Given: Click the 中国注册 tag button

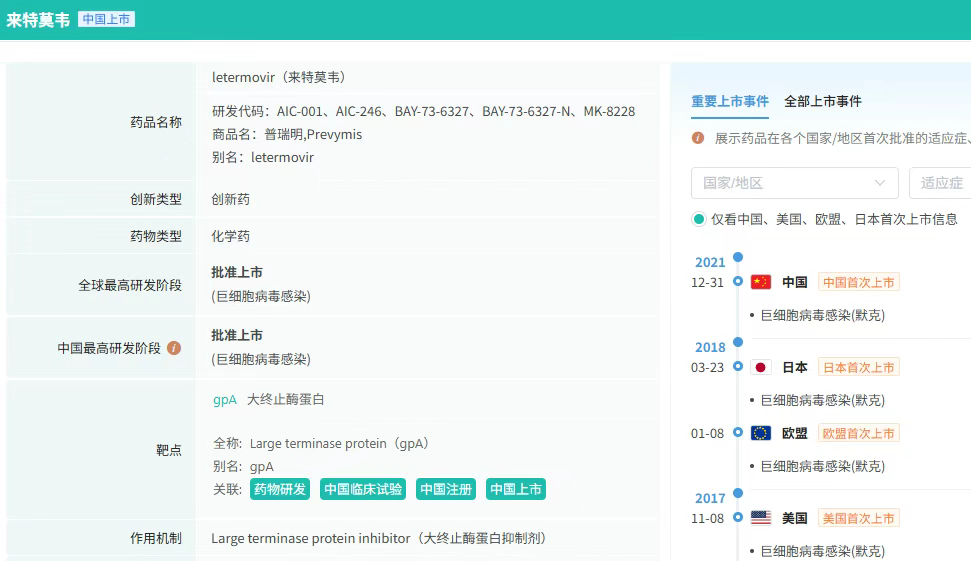Looking at the screenshot, I should tap(446, 489).
